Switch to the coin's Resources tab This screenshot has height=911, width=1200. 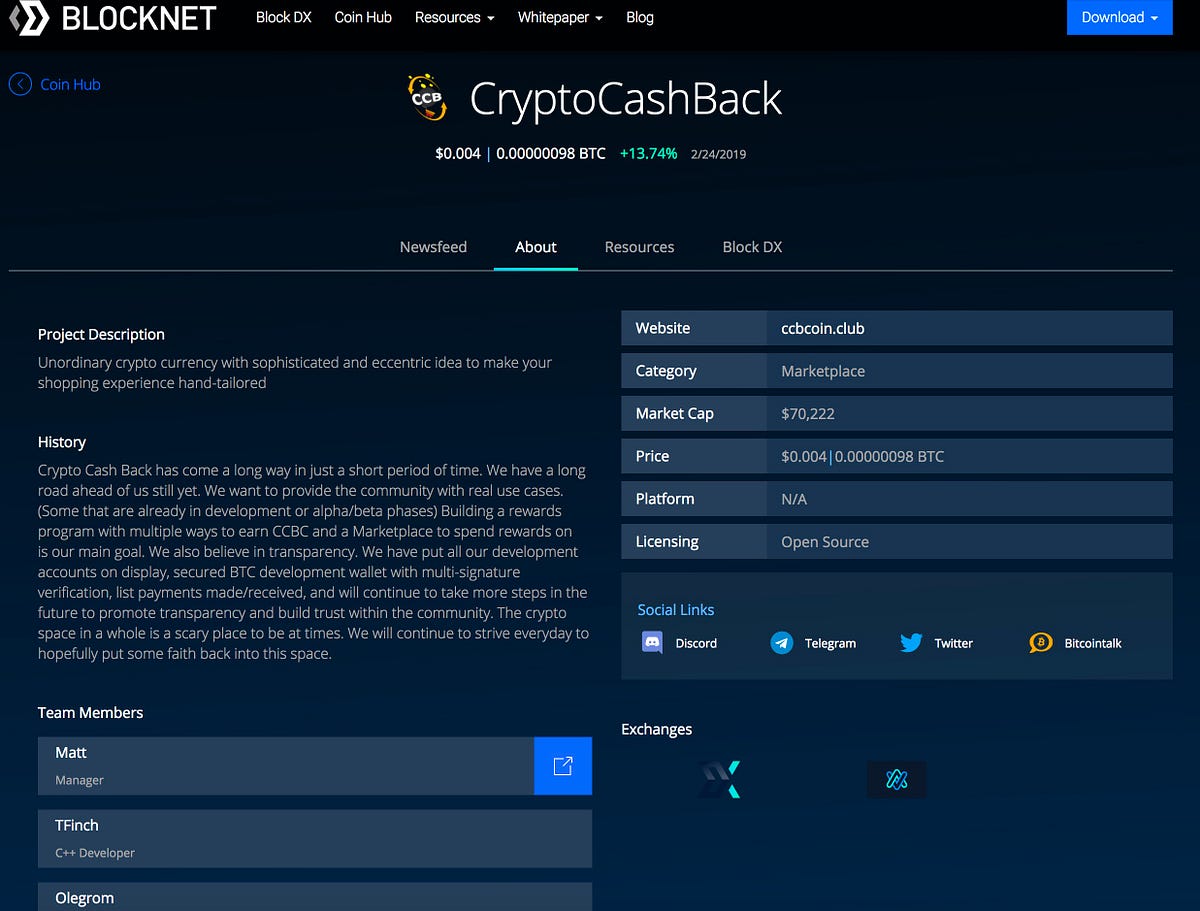tap(639, 247)
